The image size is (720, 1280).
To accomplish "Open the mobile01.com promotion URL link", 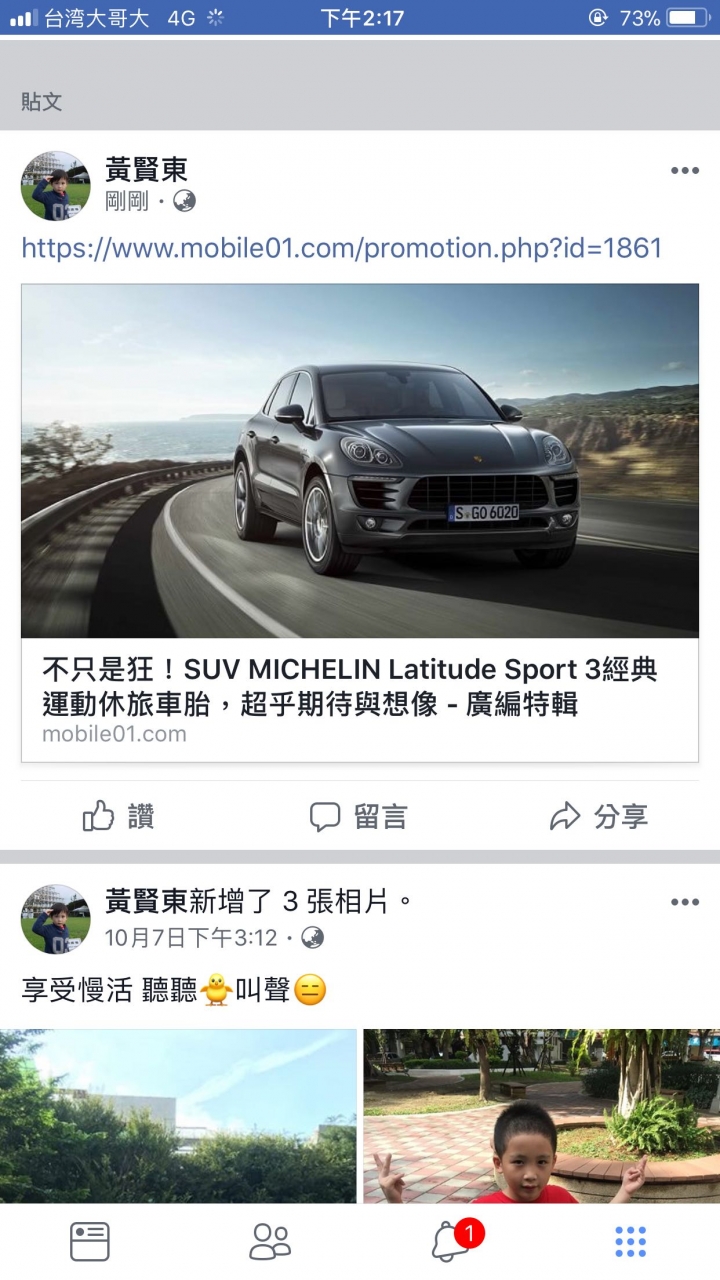I will click(342, 248).
